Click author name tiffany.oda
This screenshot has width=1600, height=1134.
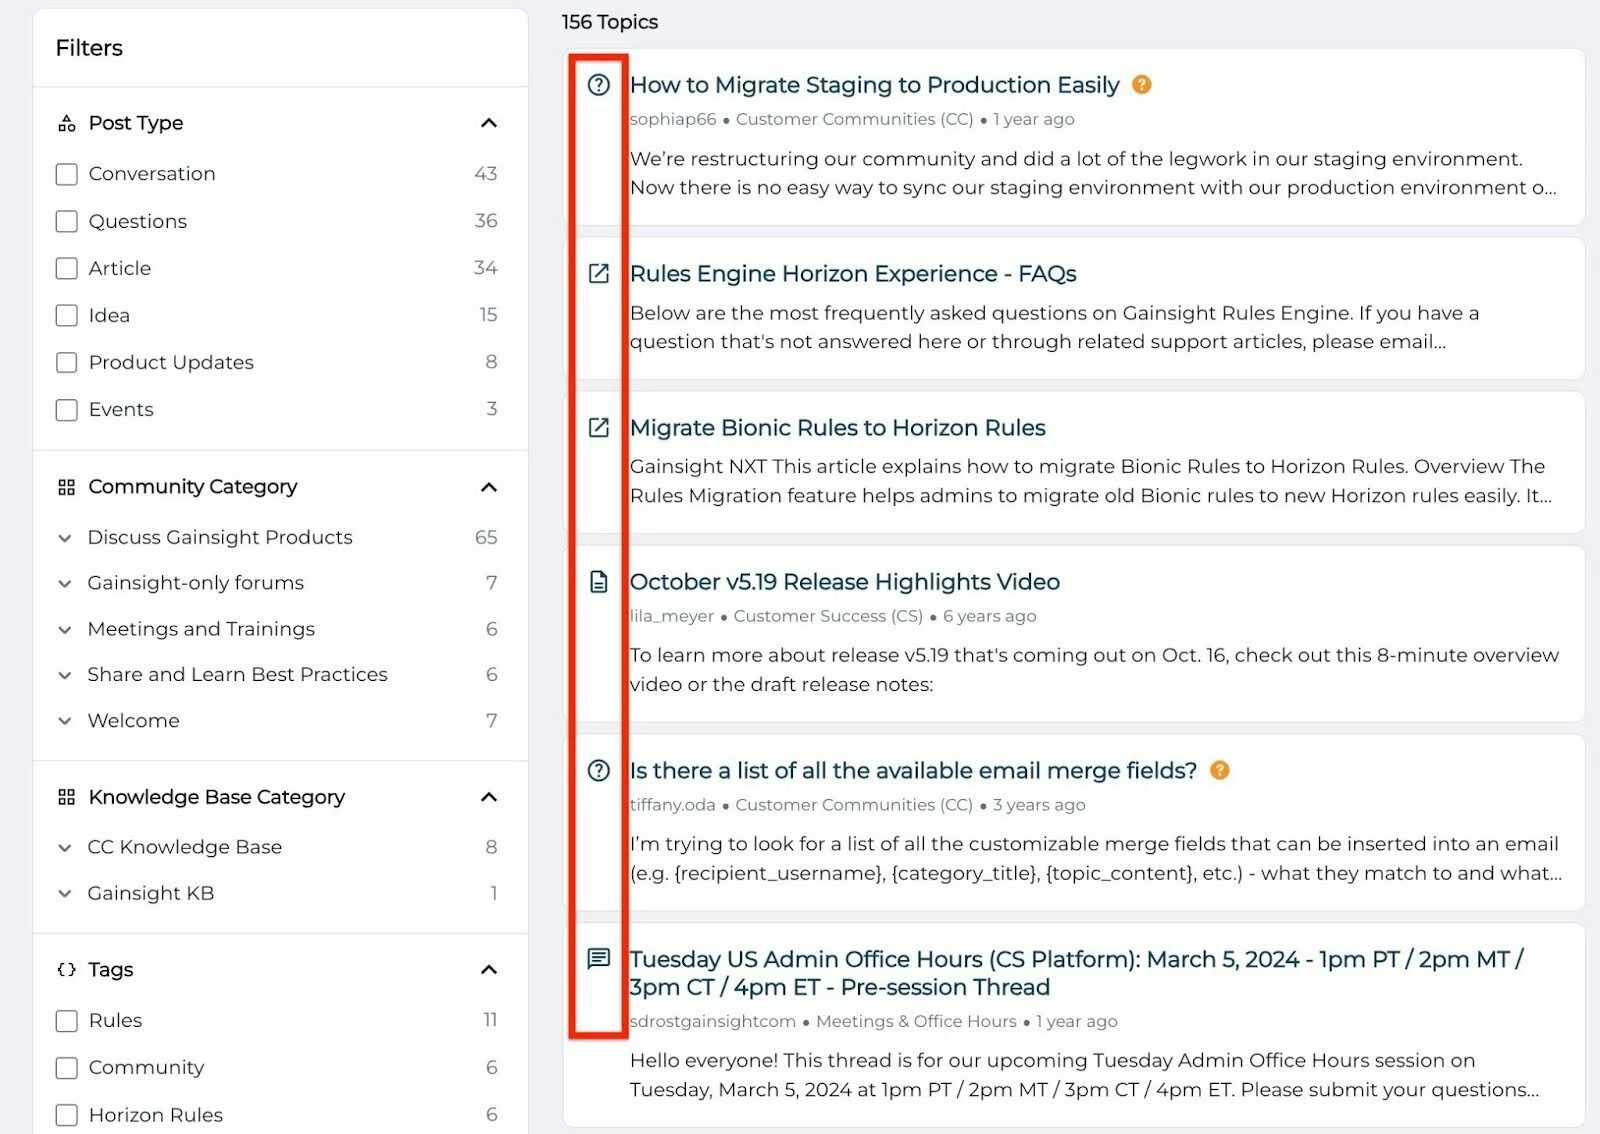coord(673,805)
